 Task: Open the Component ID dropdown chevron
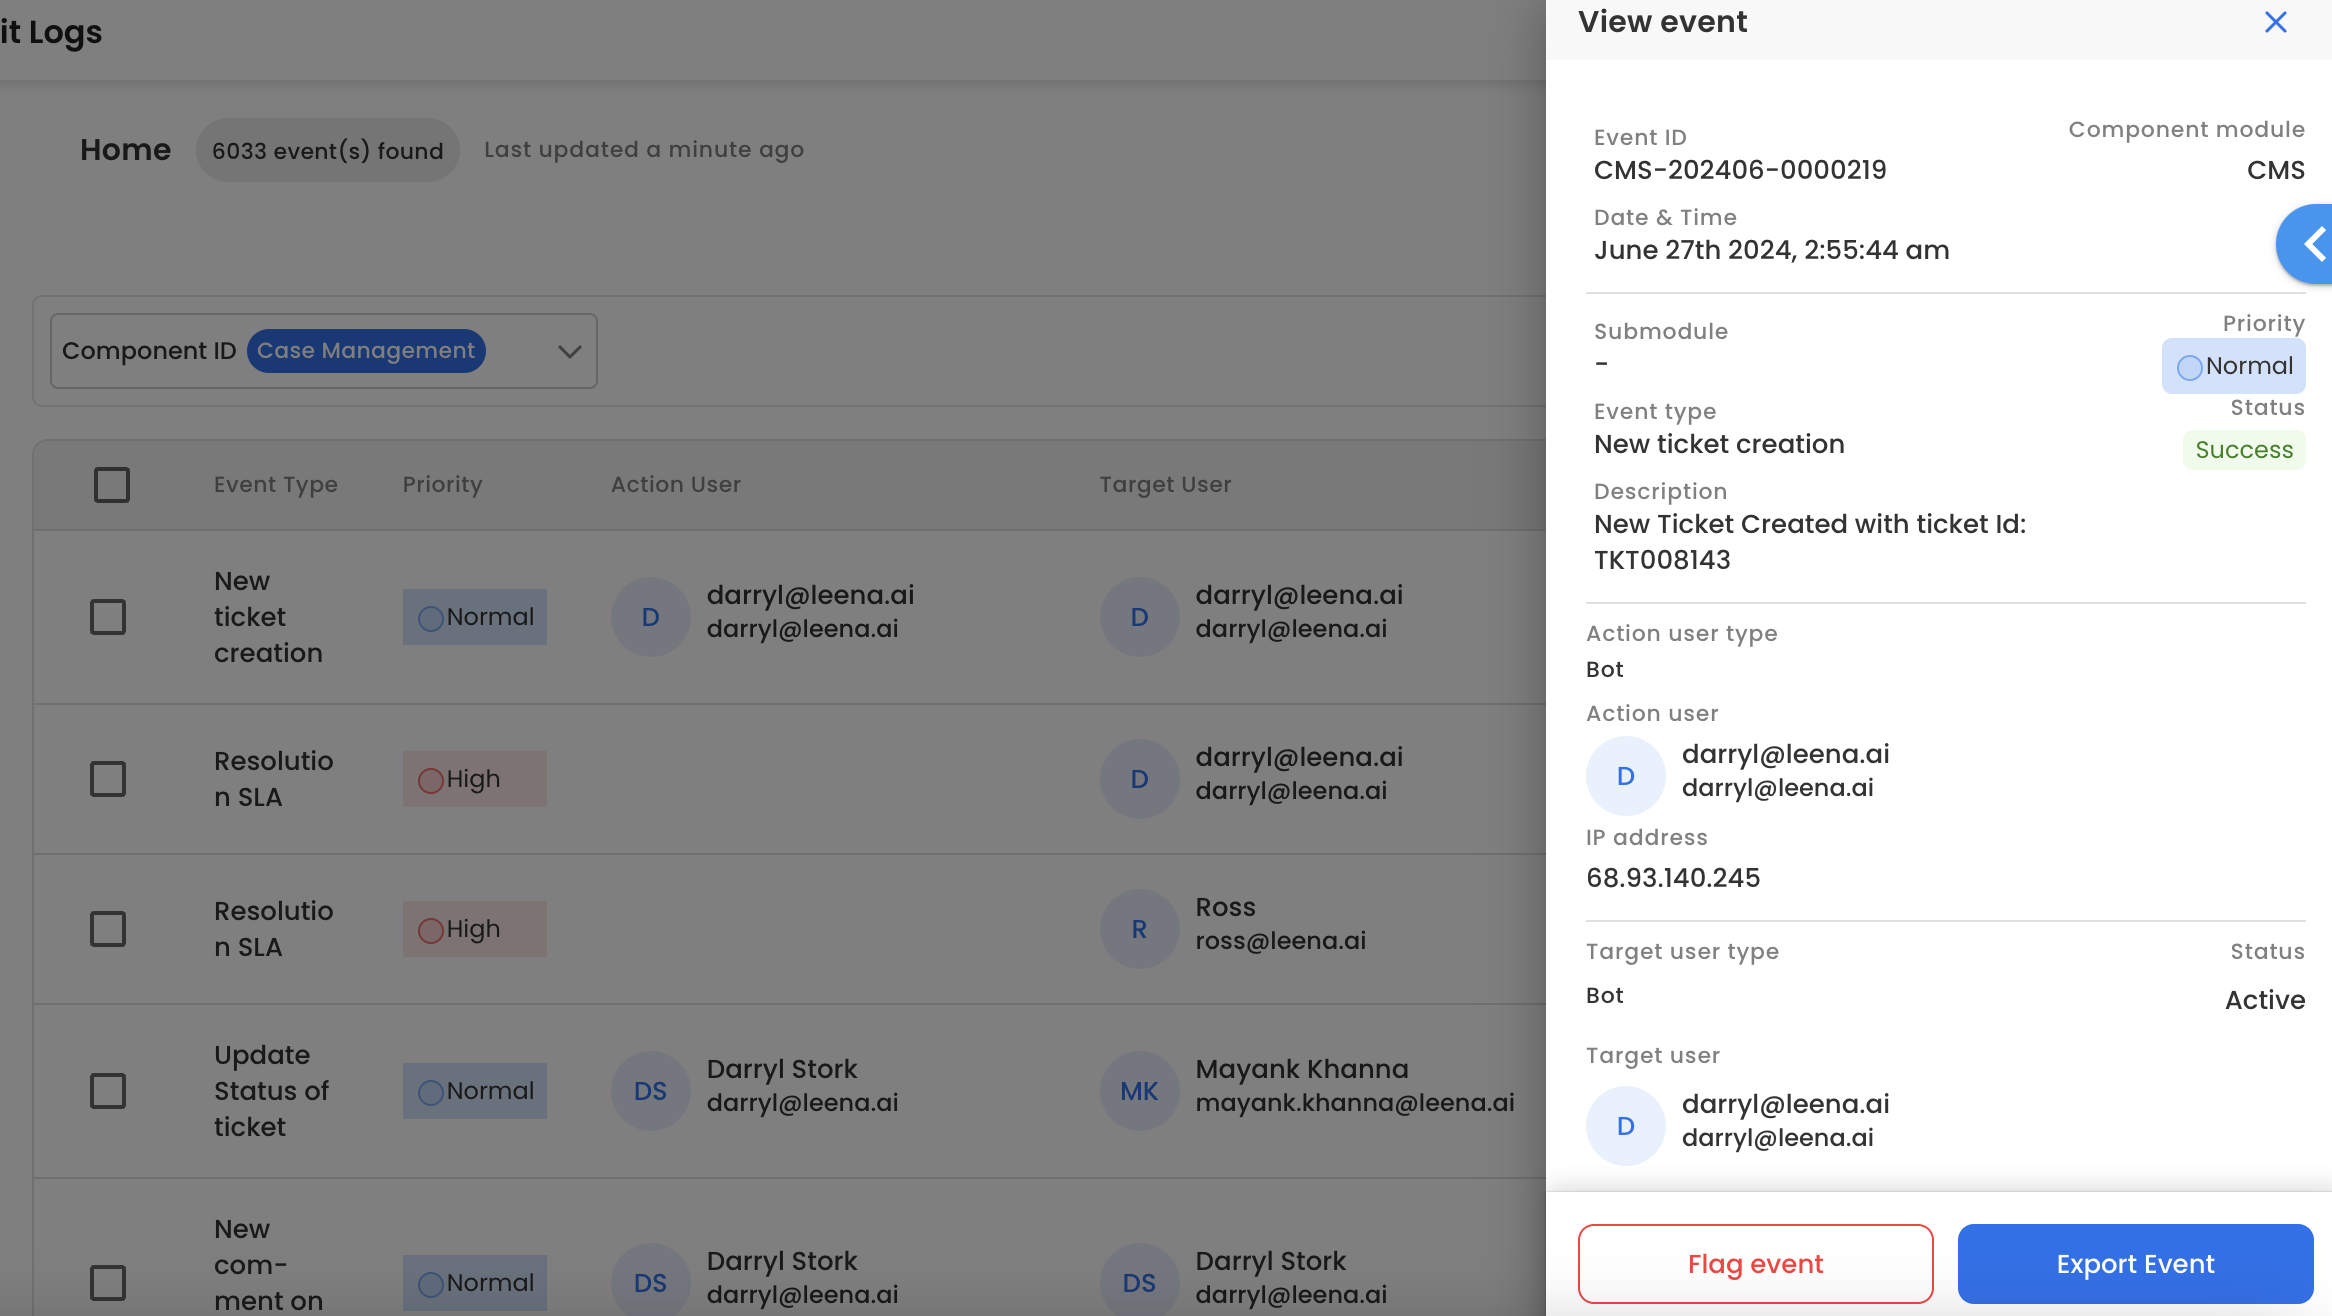pyautogui.click(x=570, y=351)
